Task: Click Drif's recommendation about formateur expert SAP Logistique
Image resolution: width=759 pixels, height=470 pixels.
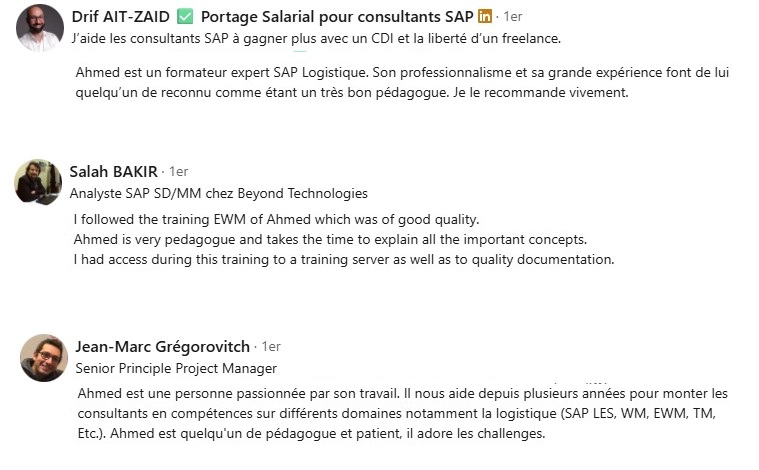Action: 362,82
